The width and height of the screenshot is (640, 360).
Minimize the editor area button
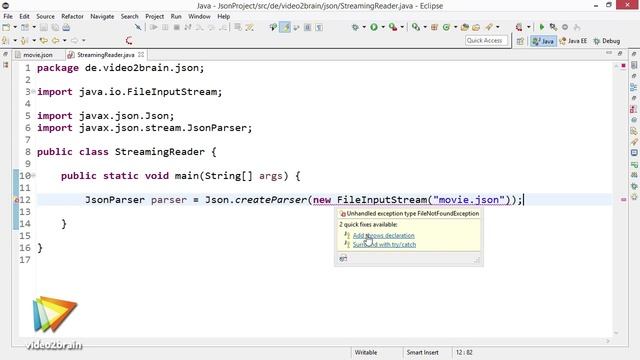pos(609,53)
